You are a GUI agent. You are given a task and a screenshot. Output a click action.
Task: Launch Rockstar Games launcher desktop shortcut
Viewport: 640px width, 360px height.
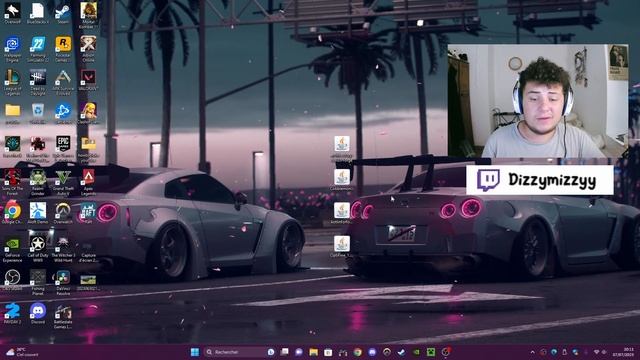[x=63, y=48]
